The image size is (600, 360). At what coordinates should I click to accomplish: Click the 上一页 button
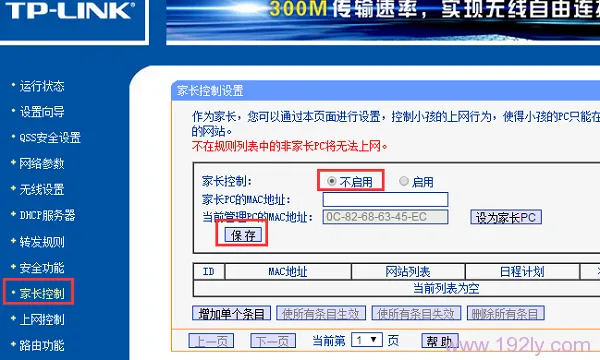pyautogui.click(x=211, y=340)
